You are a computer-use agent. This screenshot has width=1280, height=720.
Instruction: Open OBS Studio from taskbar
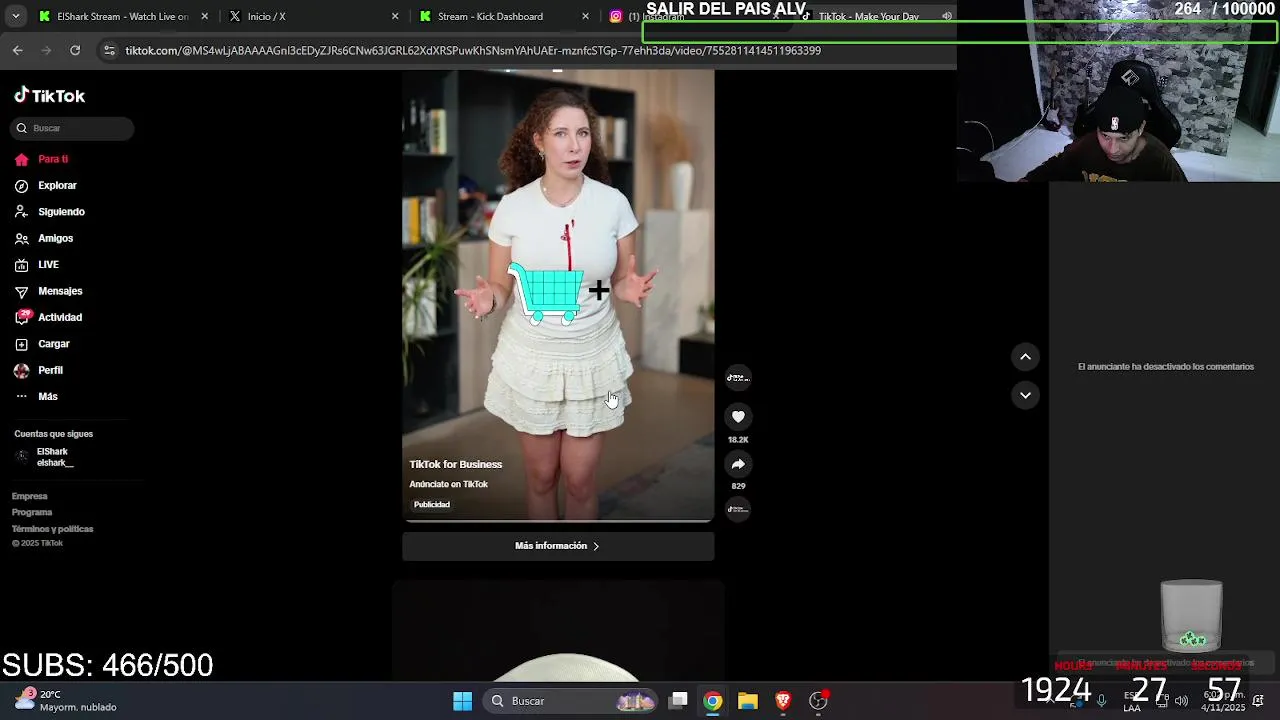click(x=819, y=701)
